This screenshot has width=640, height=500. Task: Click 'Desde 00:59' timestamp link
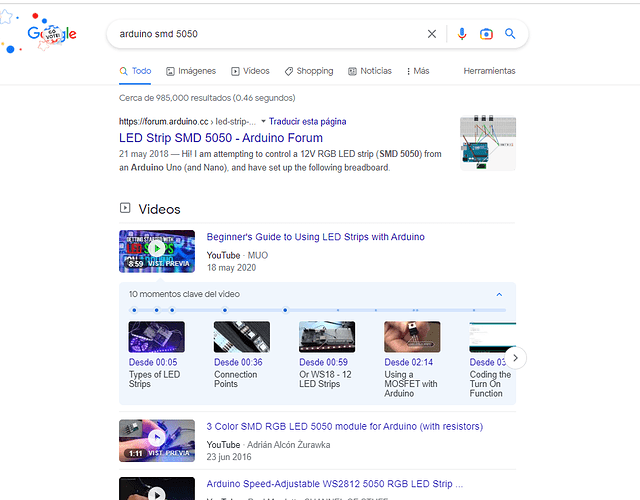(x=323, y=362)
